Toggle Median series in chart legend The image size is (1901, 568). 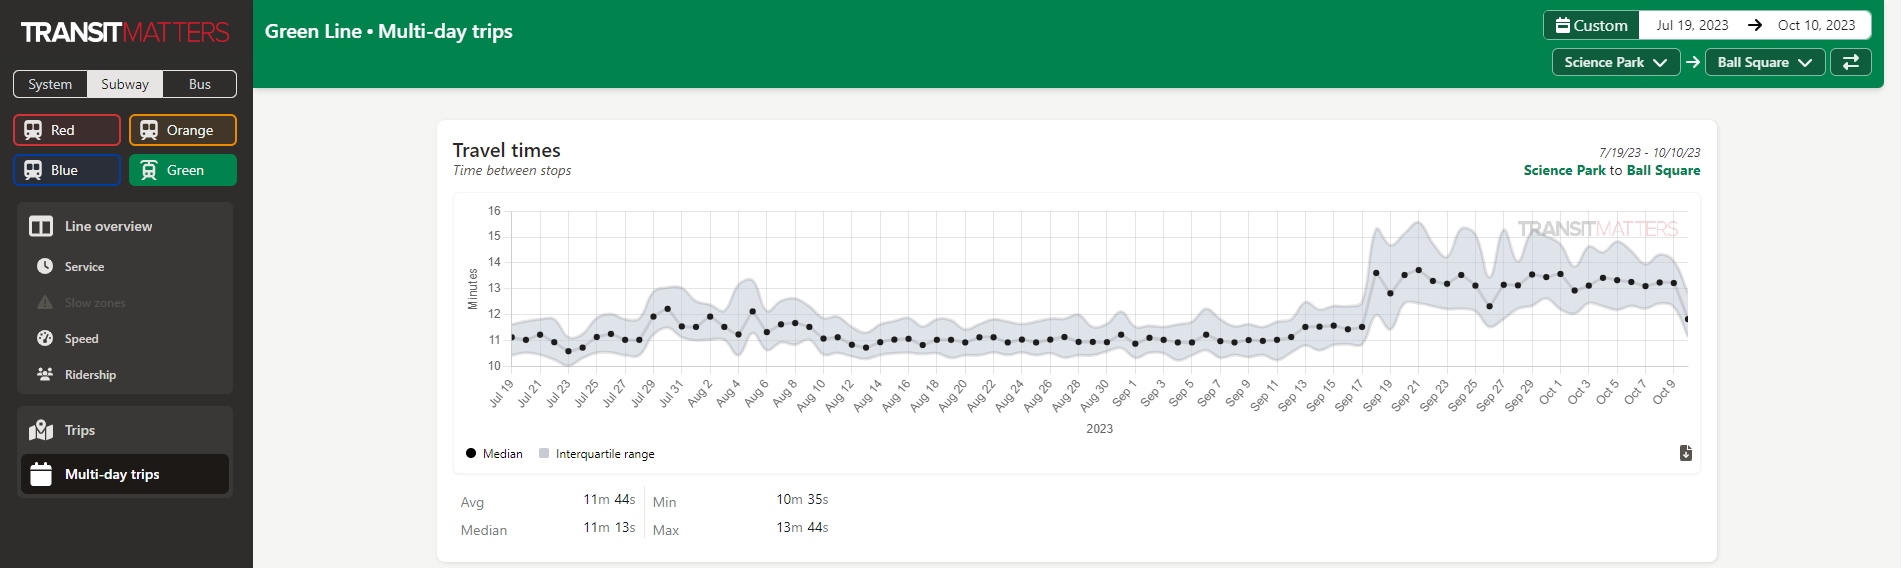tap(494, 453)
